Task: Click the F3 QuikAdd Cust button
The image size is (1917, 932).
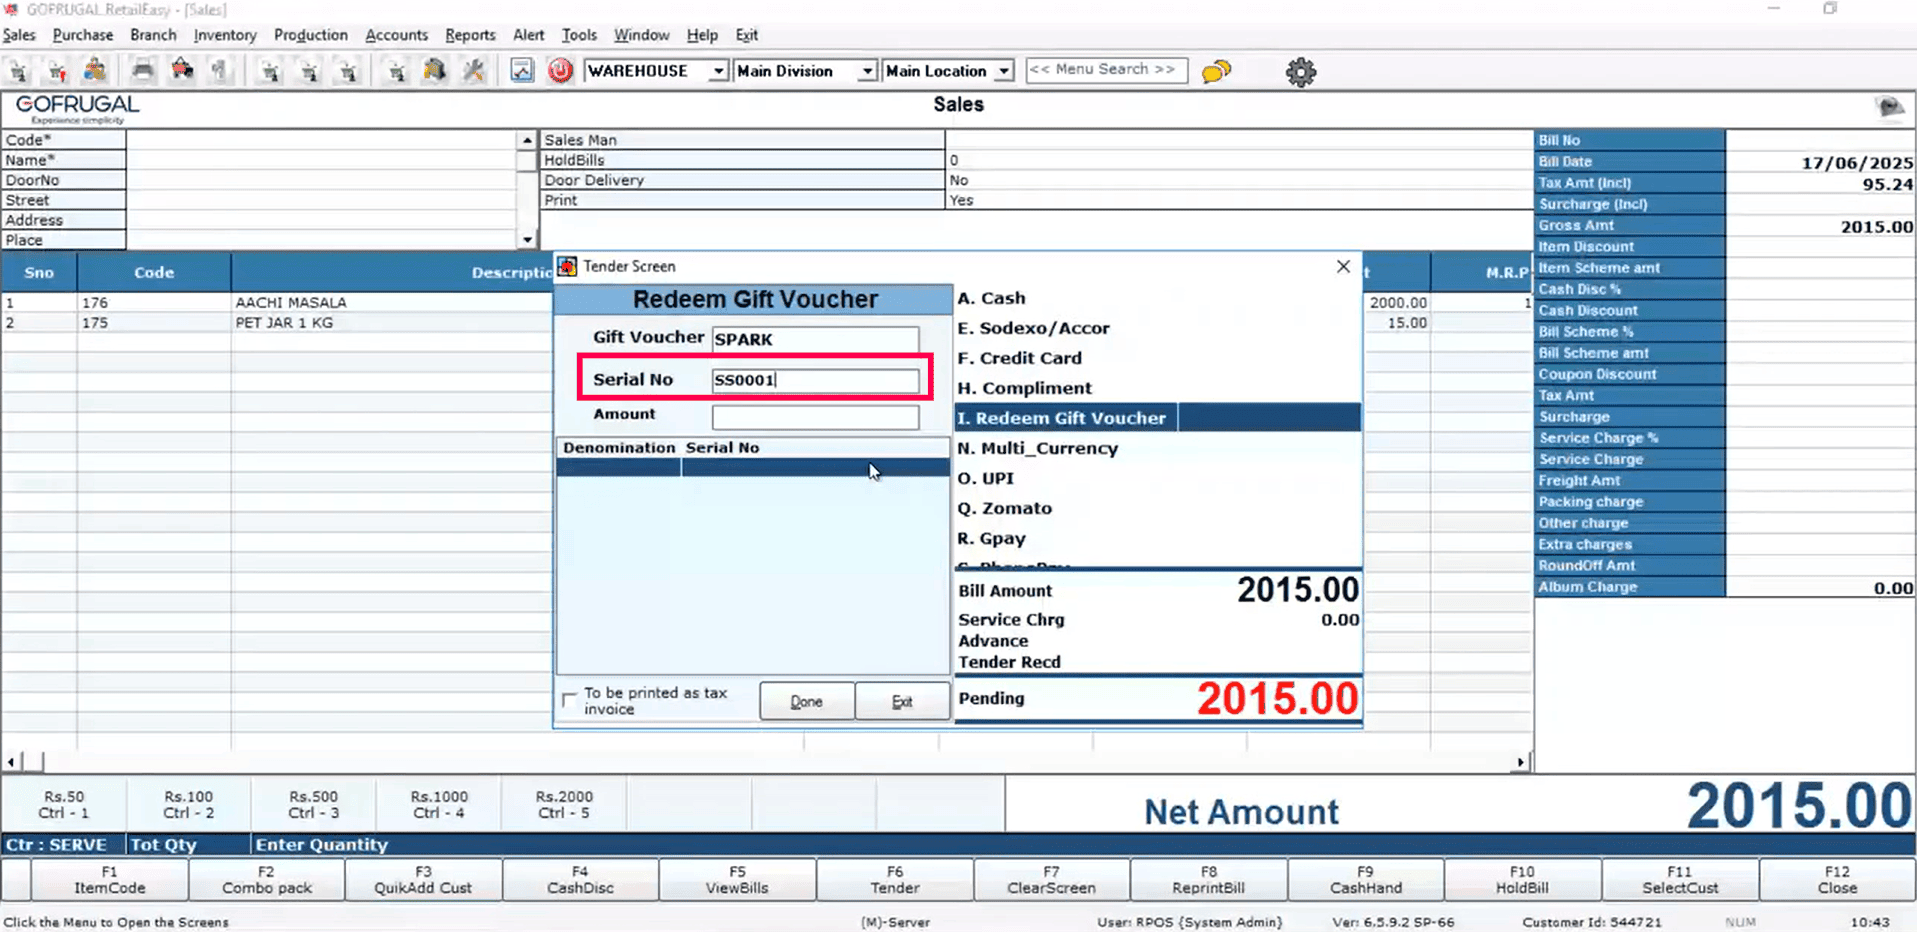Action: pos(423,880)
